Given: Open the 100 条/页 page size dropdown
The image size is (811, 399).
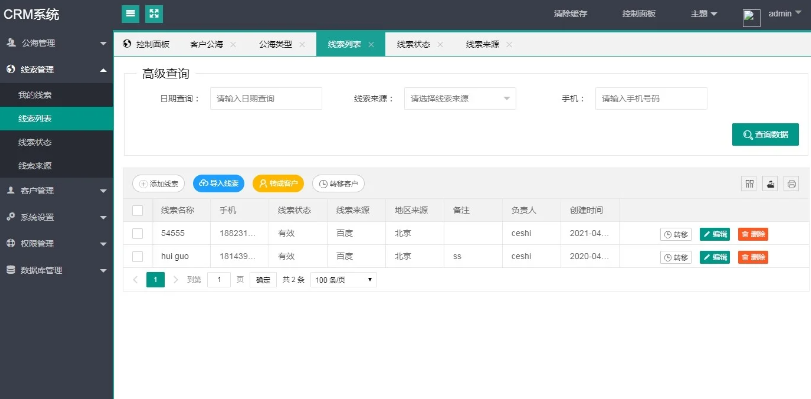Looking at the screenshot, I should pyautogui.click(x=343, y=280).
